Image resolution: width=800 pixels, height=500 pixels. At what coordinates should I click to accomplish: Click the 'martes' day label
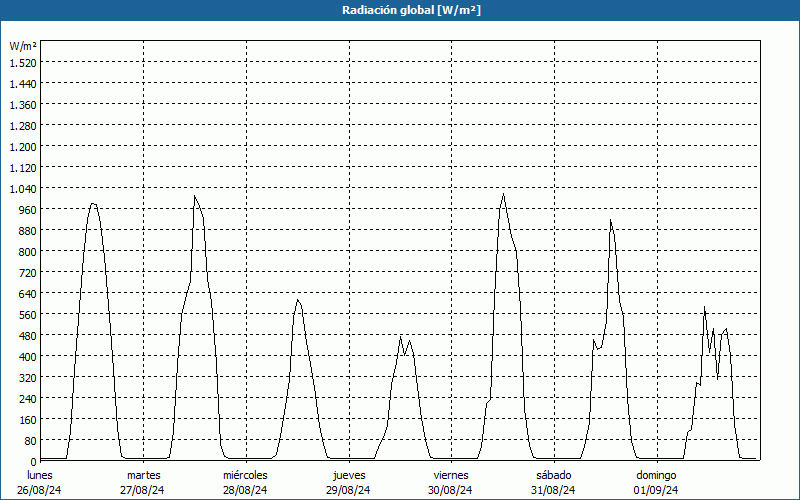pyautogui.click(x=143, y=475)
